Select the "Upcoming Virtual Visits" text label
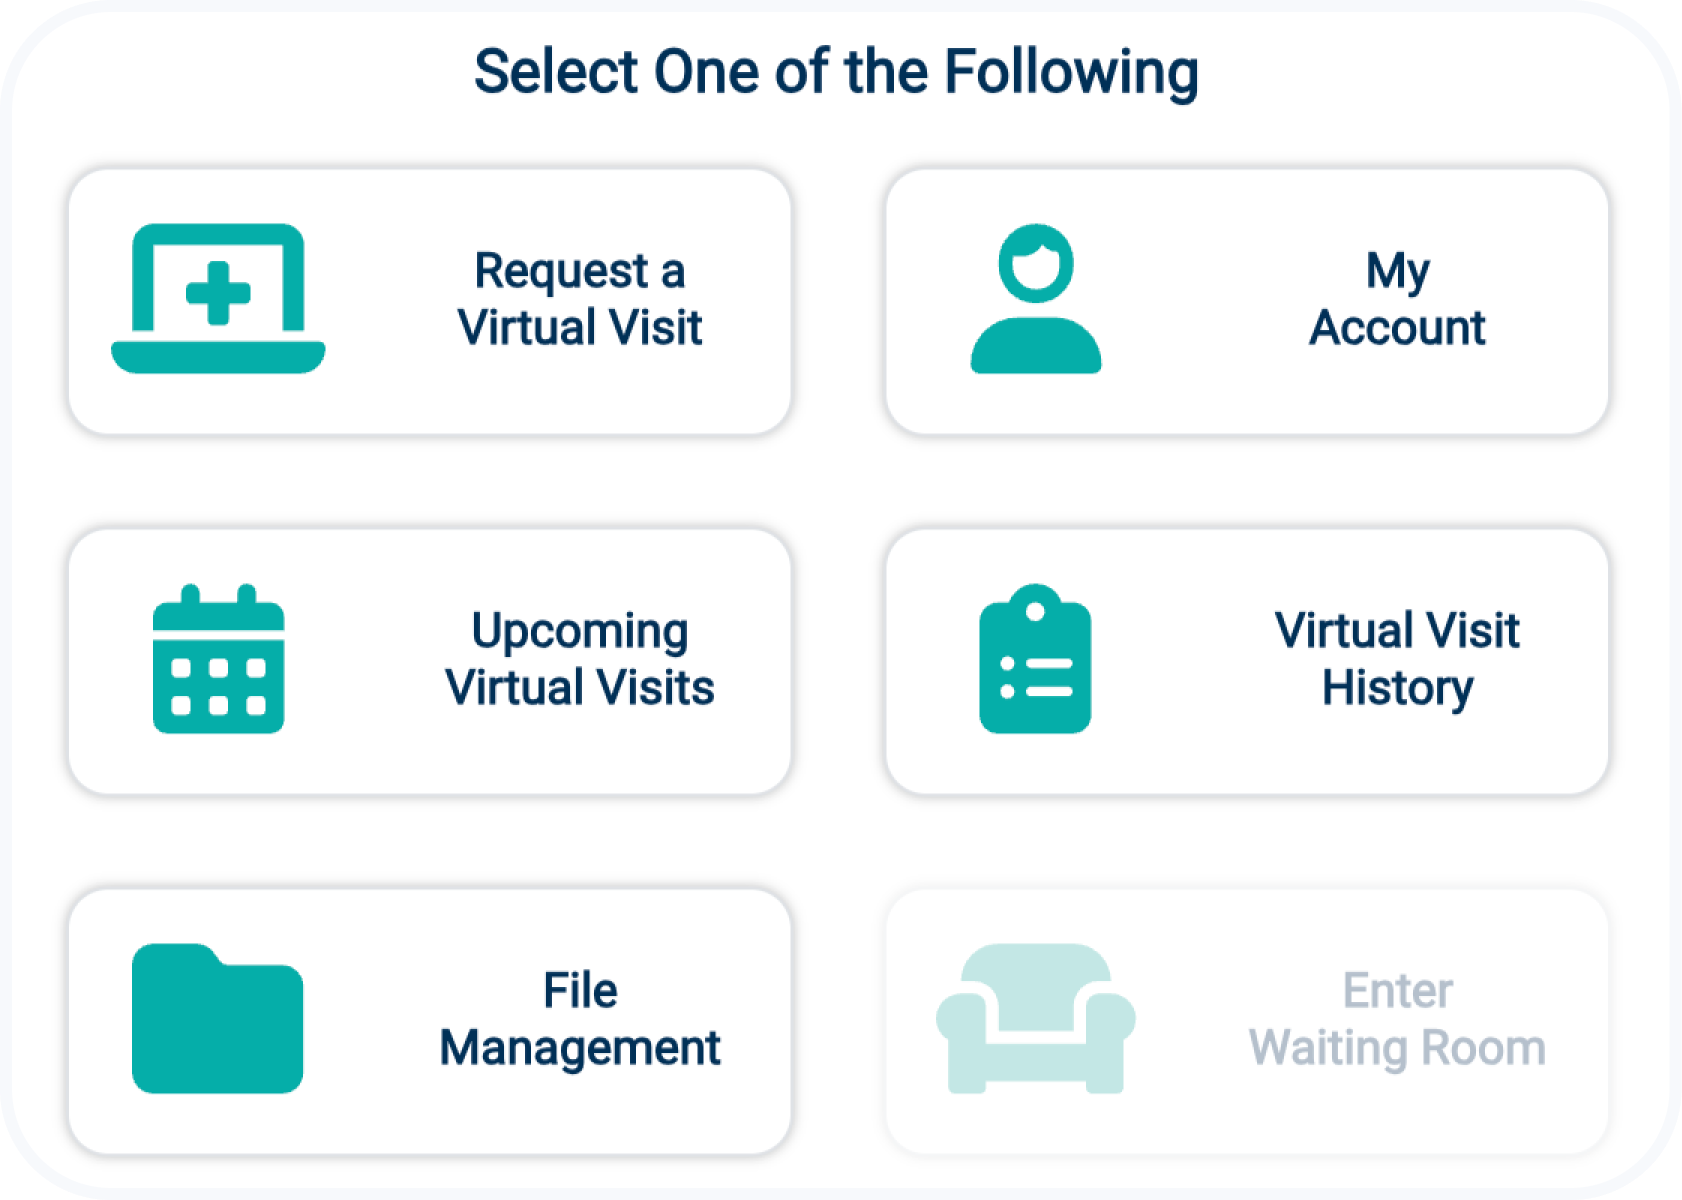Screen dimensions: 1682x1200 [580, 659]
